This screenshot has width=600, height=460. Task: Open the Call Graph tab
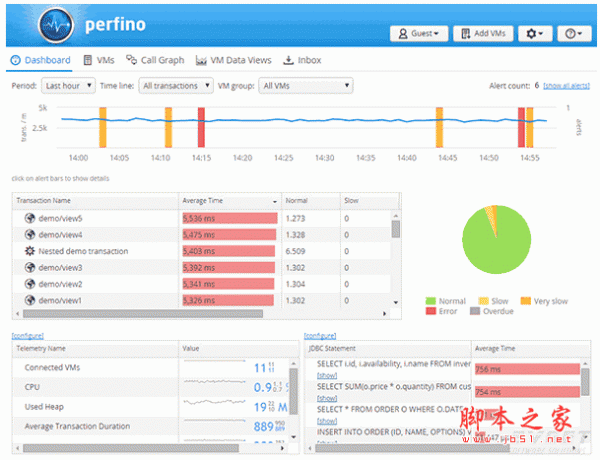coord(155,60)
